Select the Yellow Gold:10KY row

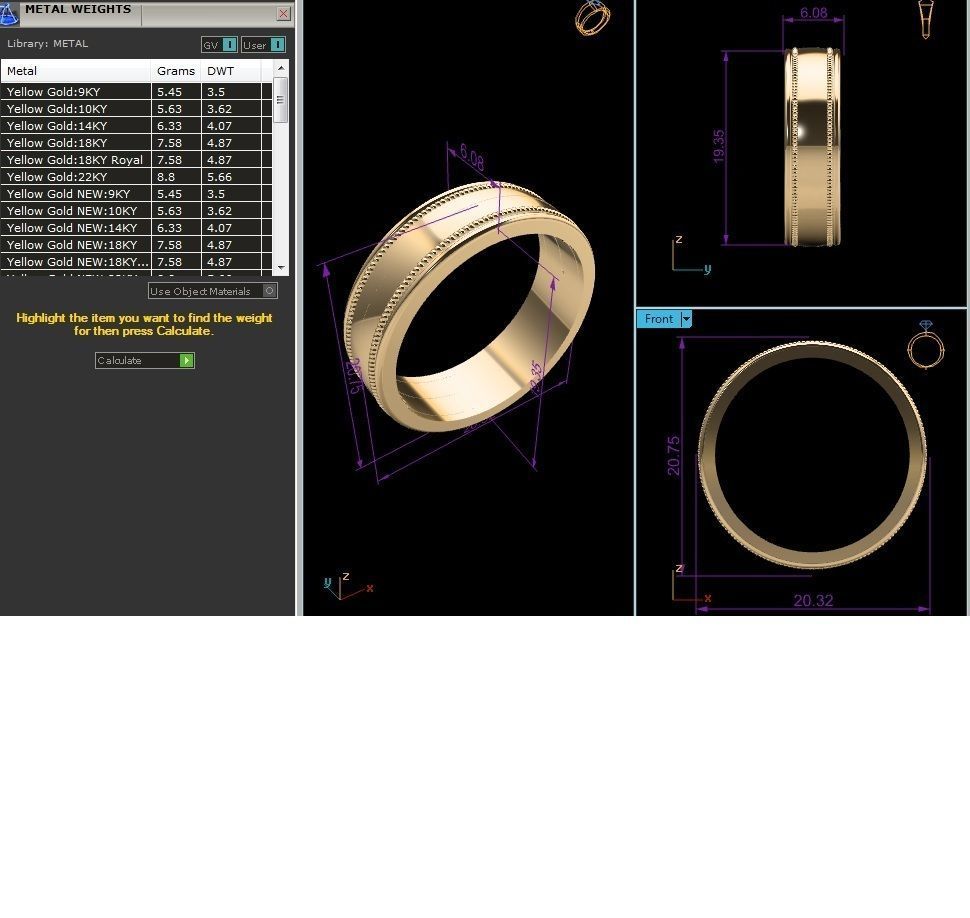tap(136, 109)
